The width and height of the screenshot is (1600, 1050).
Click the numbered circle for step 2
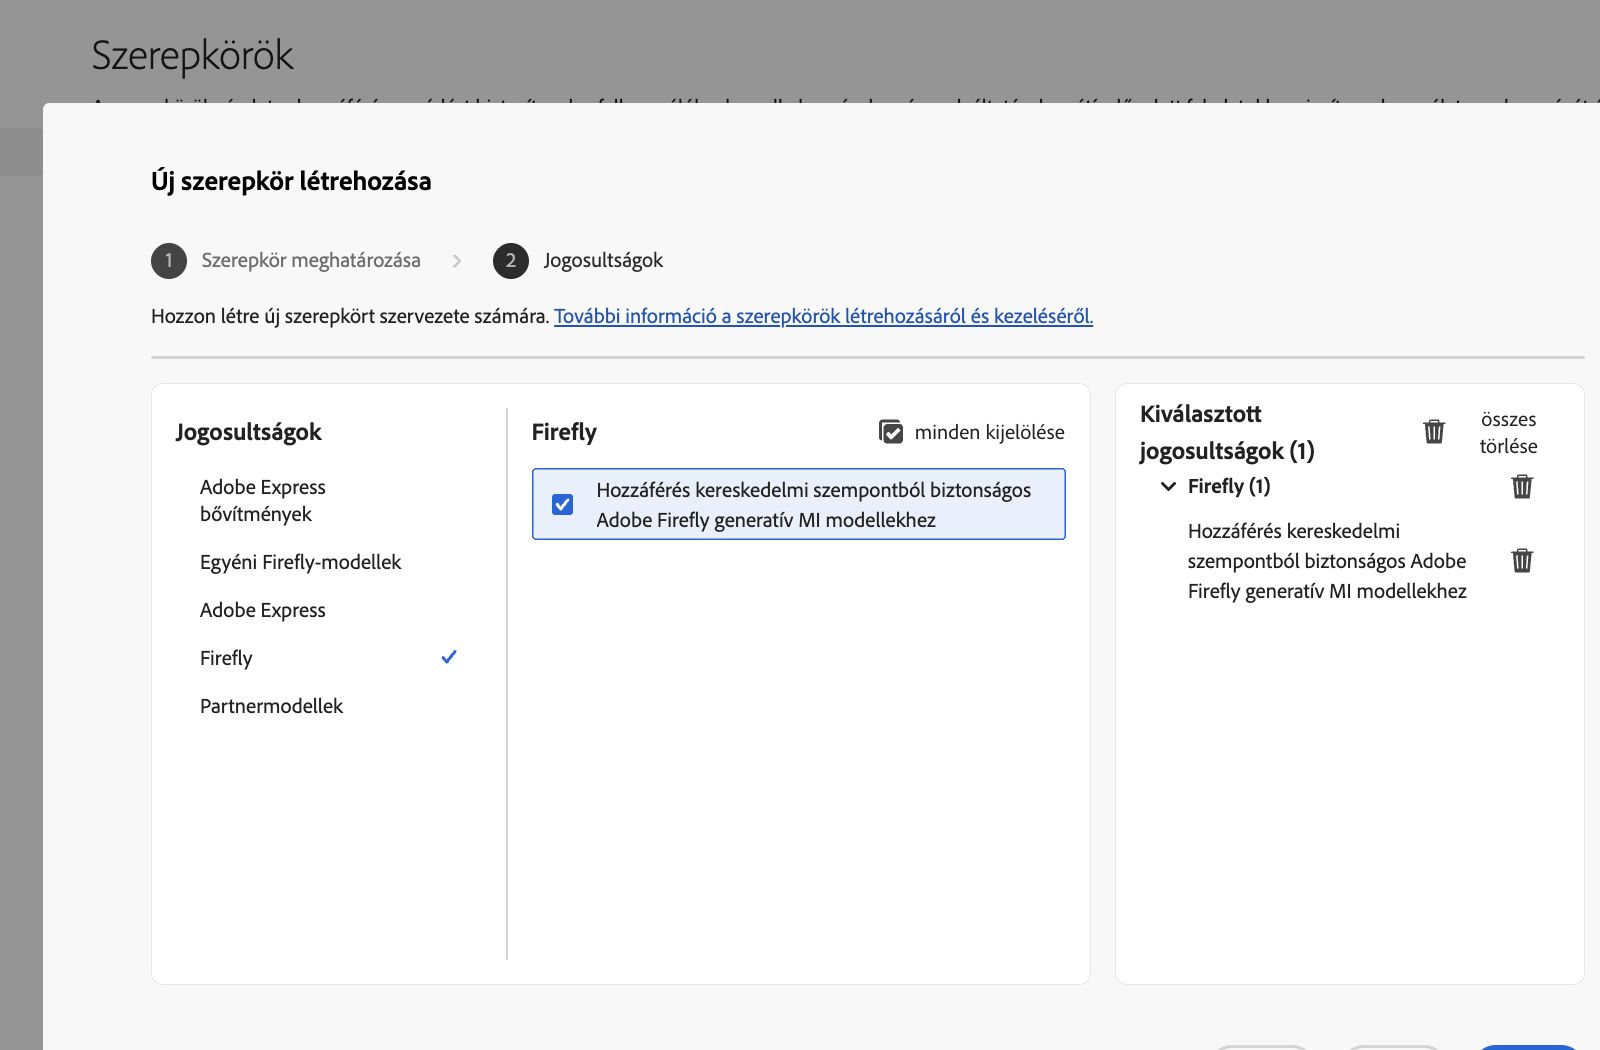(511, 261)
